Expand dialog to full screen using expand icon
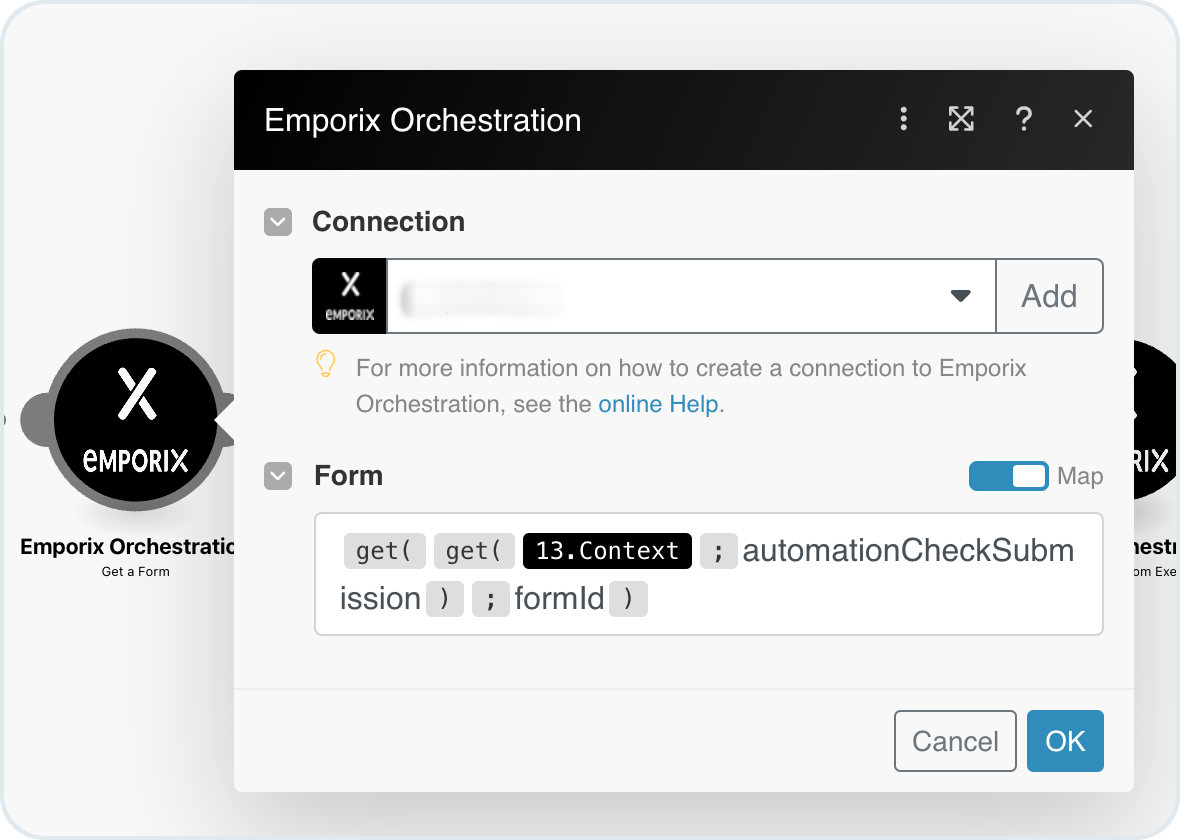The width and height of the screenshot is (1180, 840). click(x=961, y=119)
